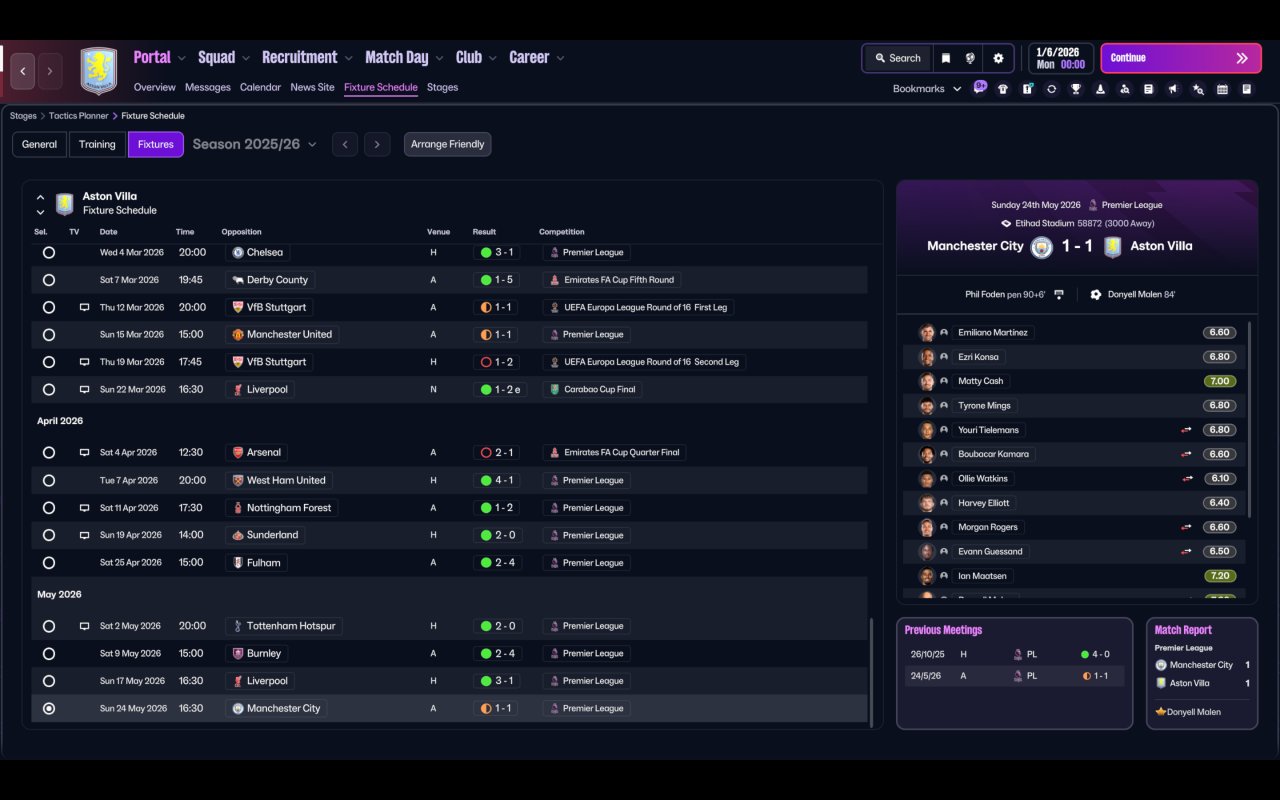Go to the previous season arrow
1280x800 pixels.
pyautogui.click(x=345, y=144)
